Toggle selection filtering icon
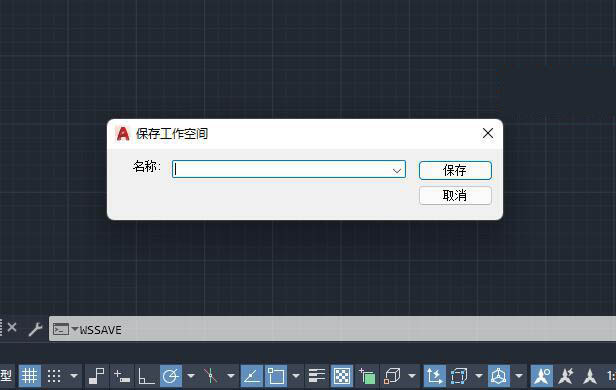The image size is (616, 390). point(458,376)
